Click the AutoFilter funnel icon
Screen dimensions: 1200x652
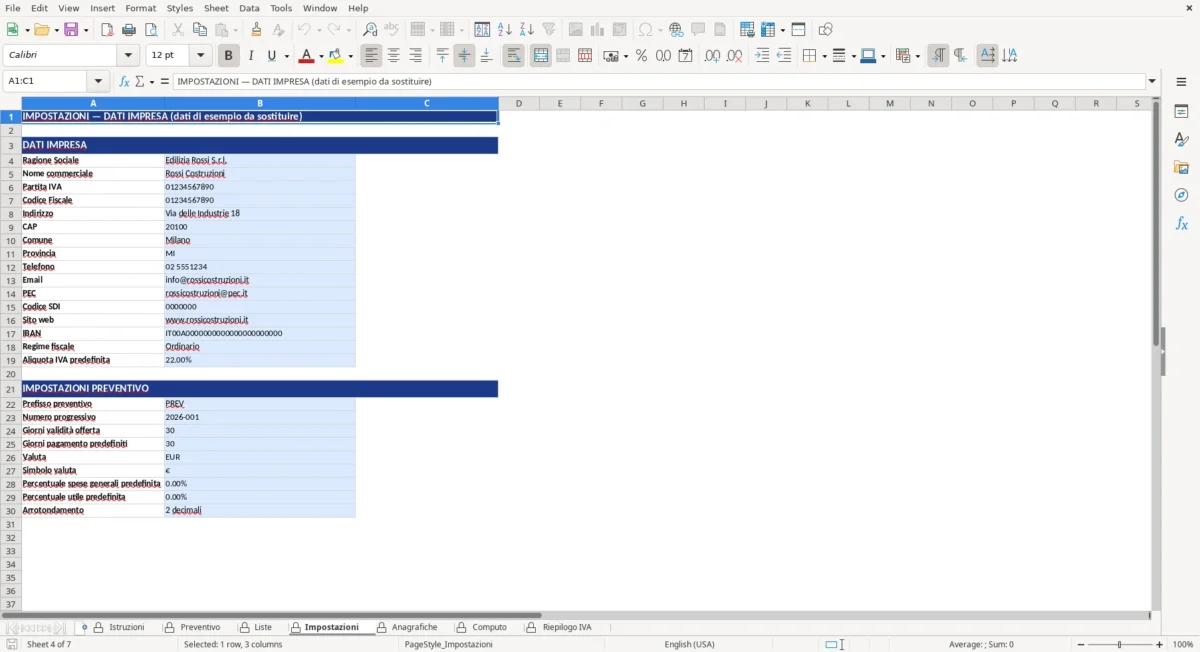coord(549,30)
